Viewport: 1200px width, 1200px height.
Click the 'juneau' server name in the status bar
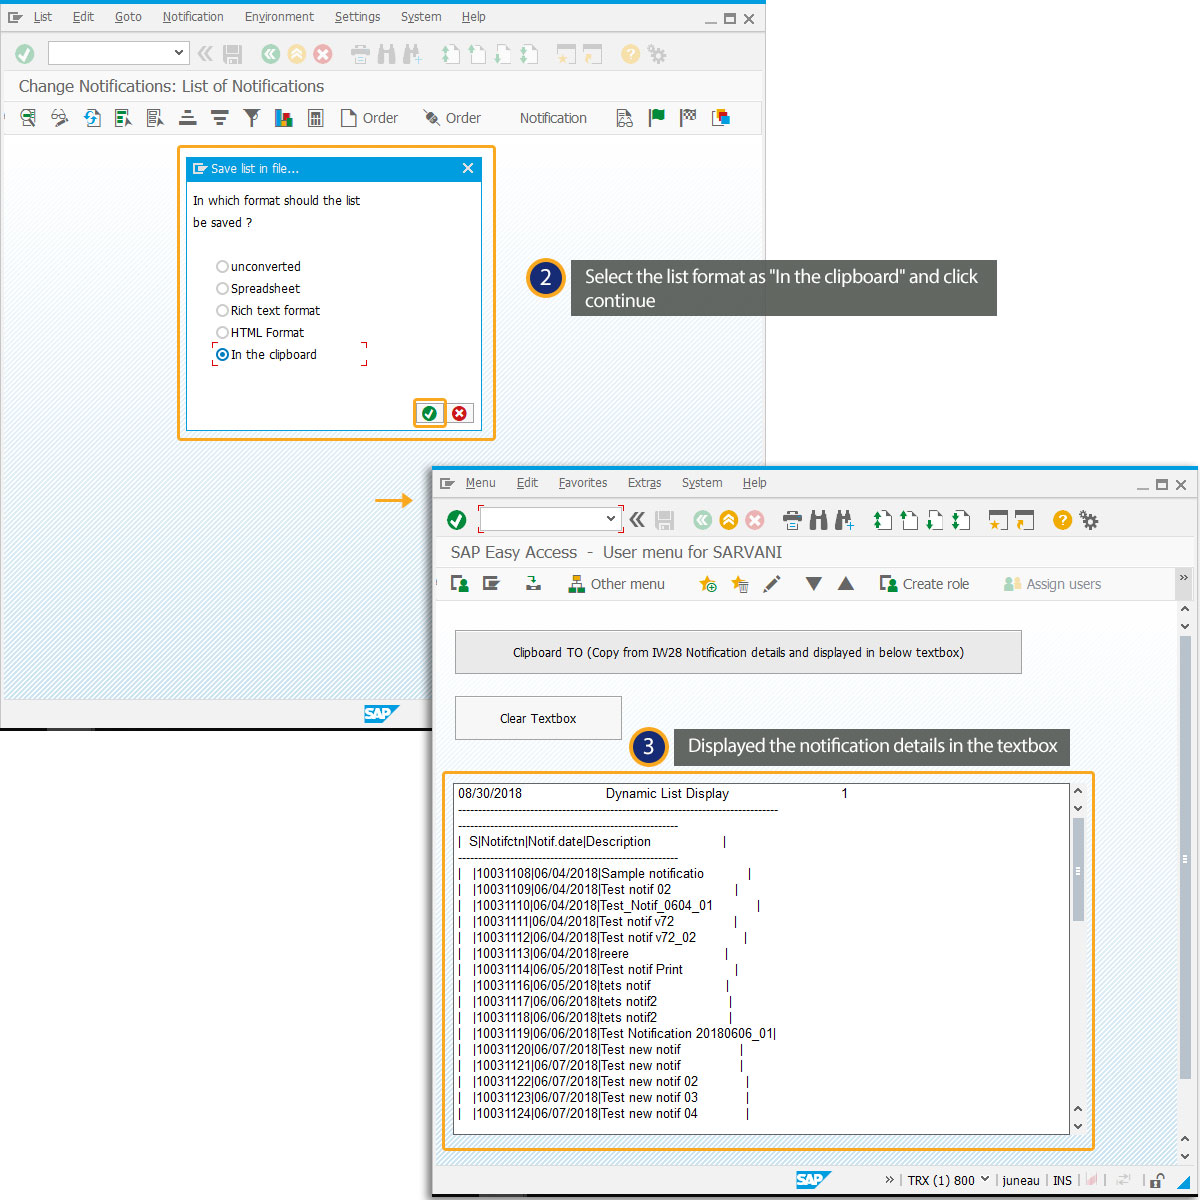coord(1021,1180)
